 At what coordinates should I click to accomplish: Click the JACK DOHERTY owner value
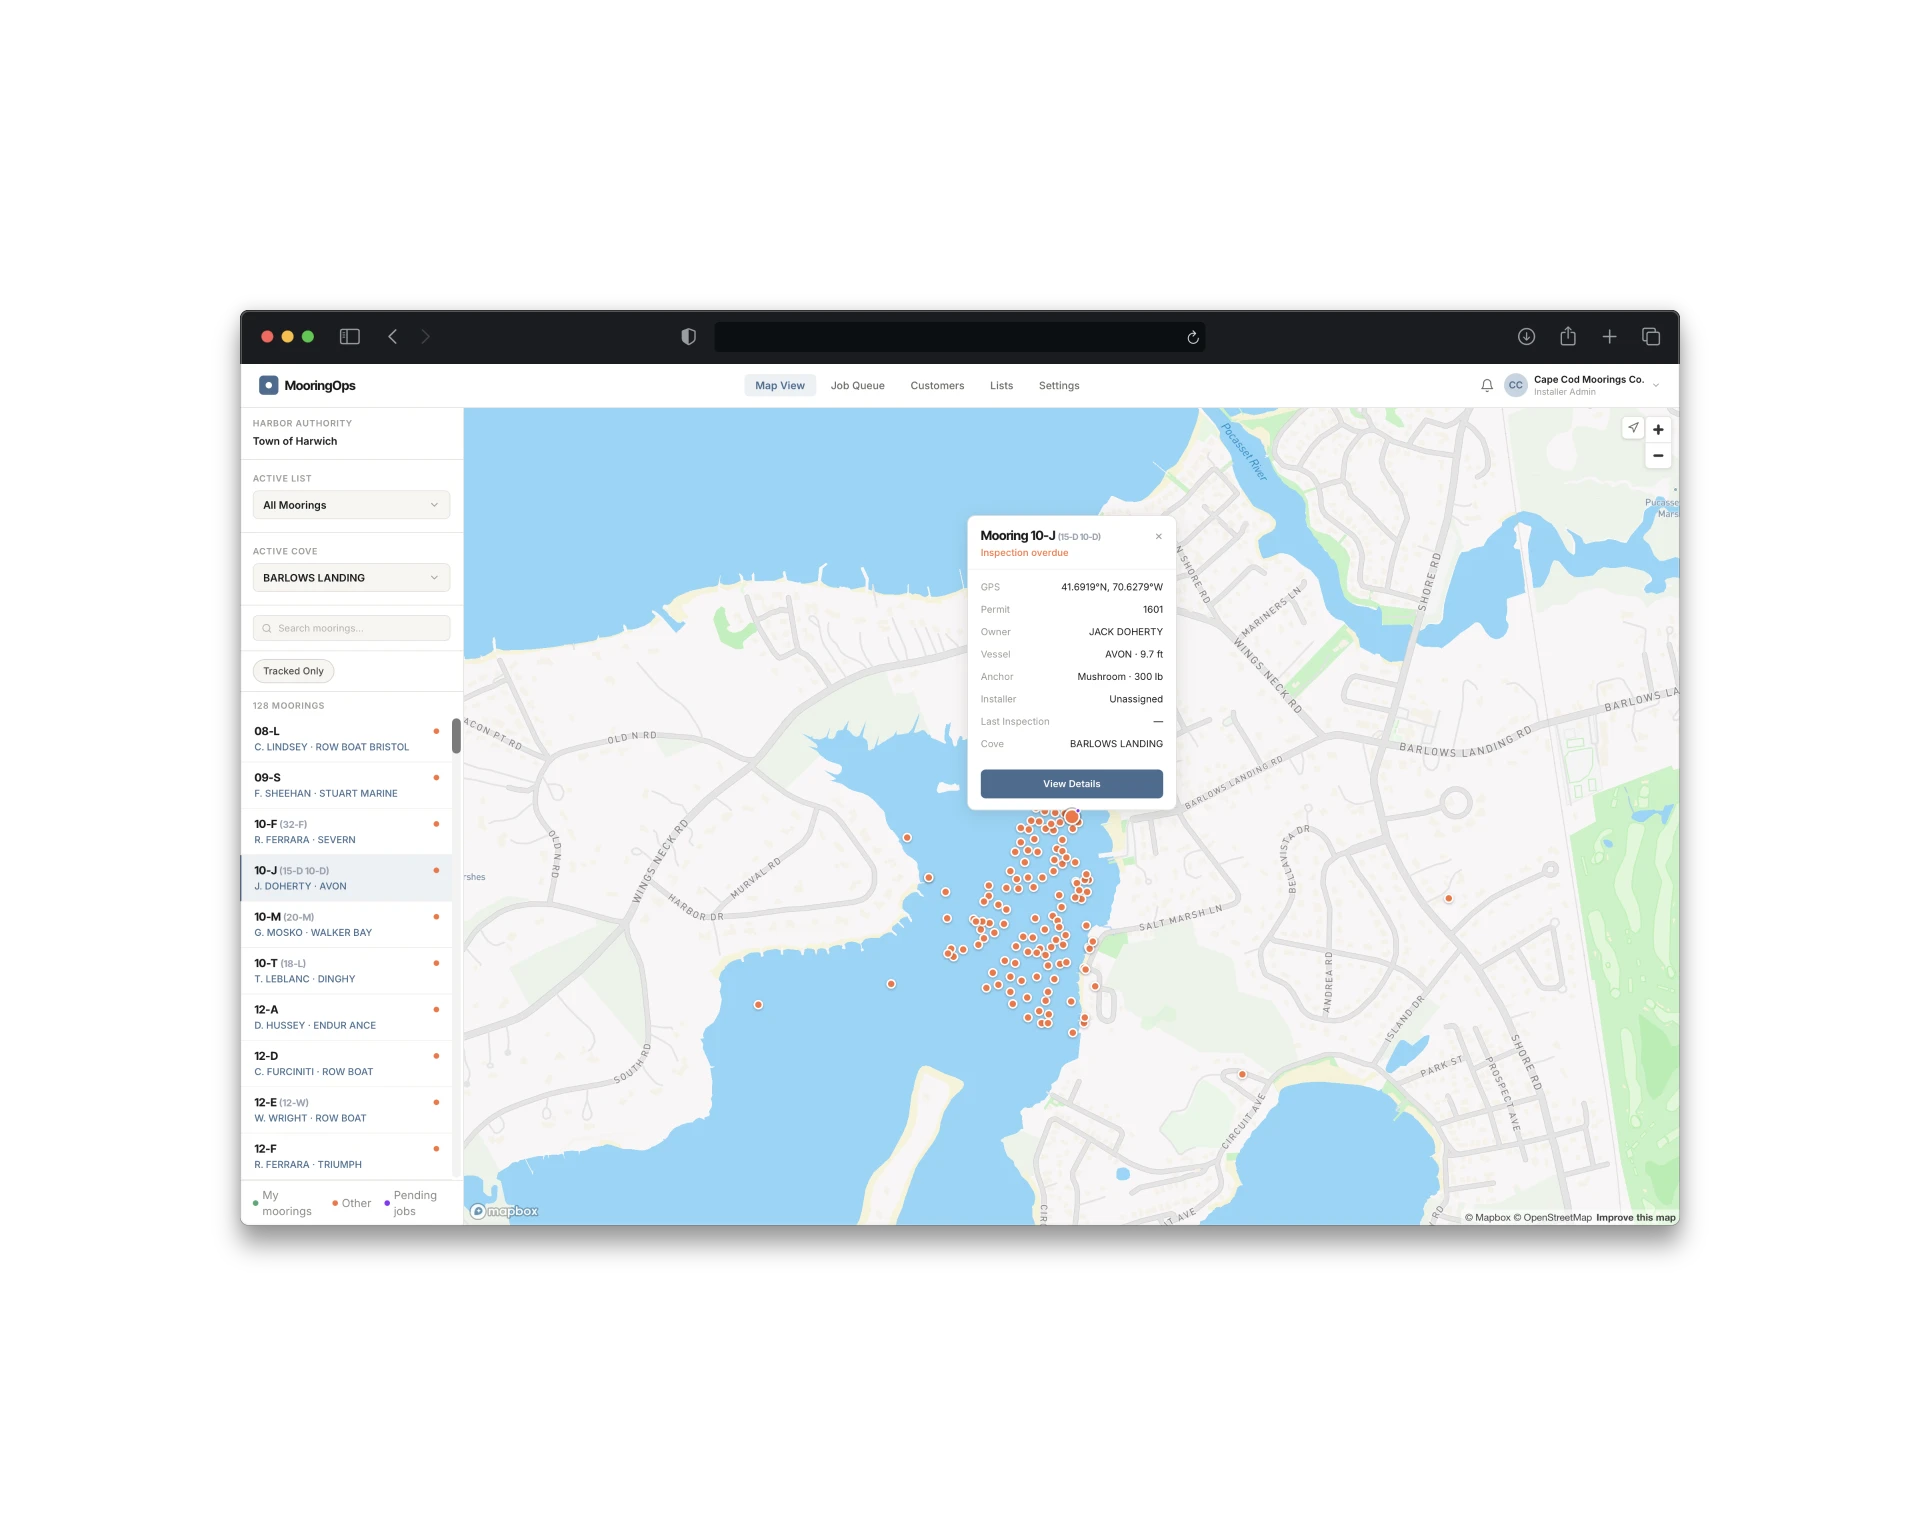tap(1126, 632)
